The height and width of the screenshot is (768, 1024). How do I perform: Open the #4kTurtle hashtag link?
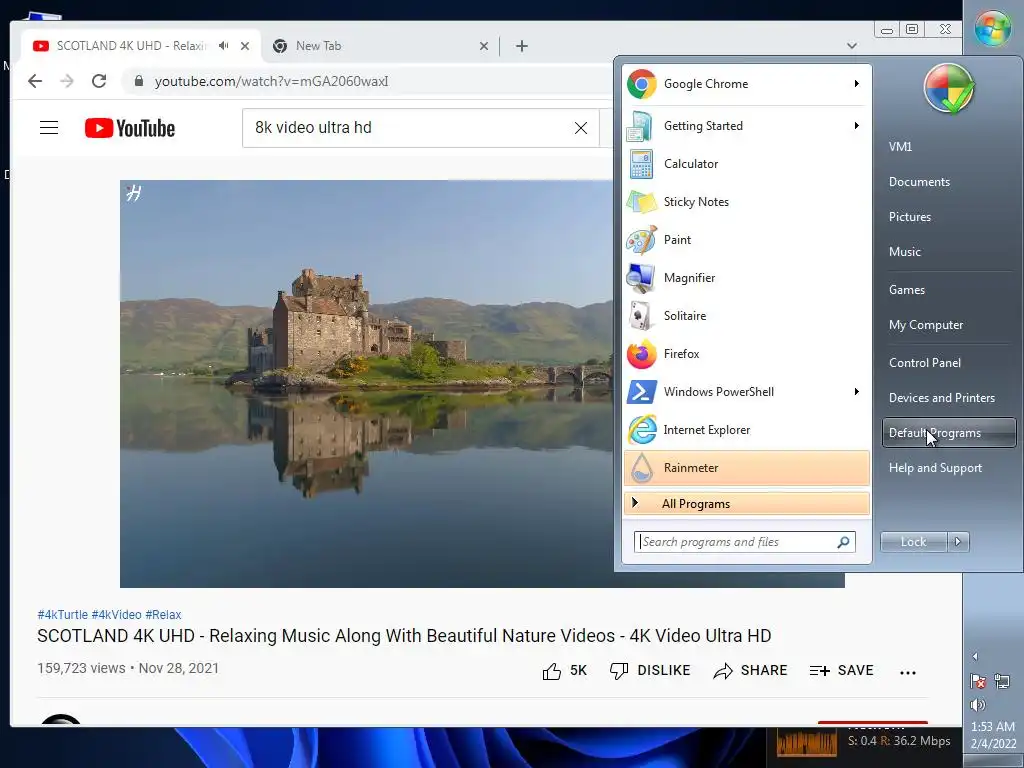[x=62, y=615]
